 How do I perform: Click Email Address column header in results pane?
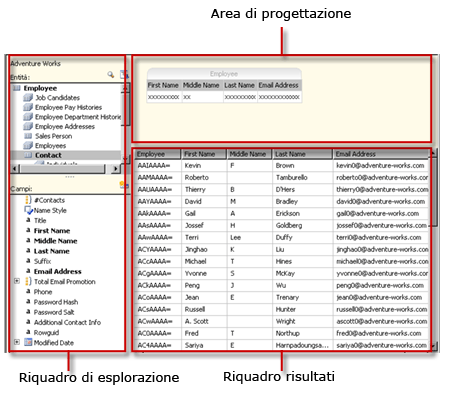tap(381, 154)
